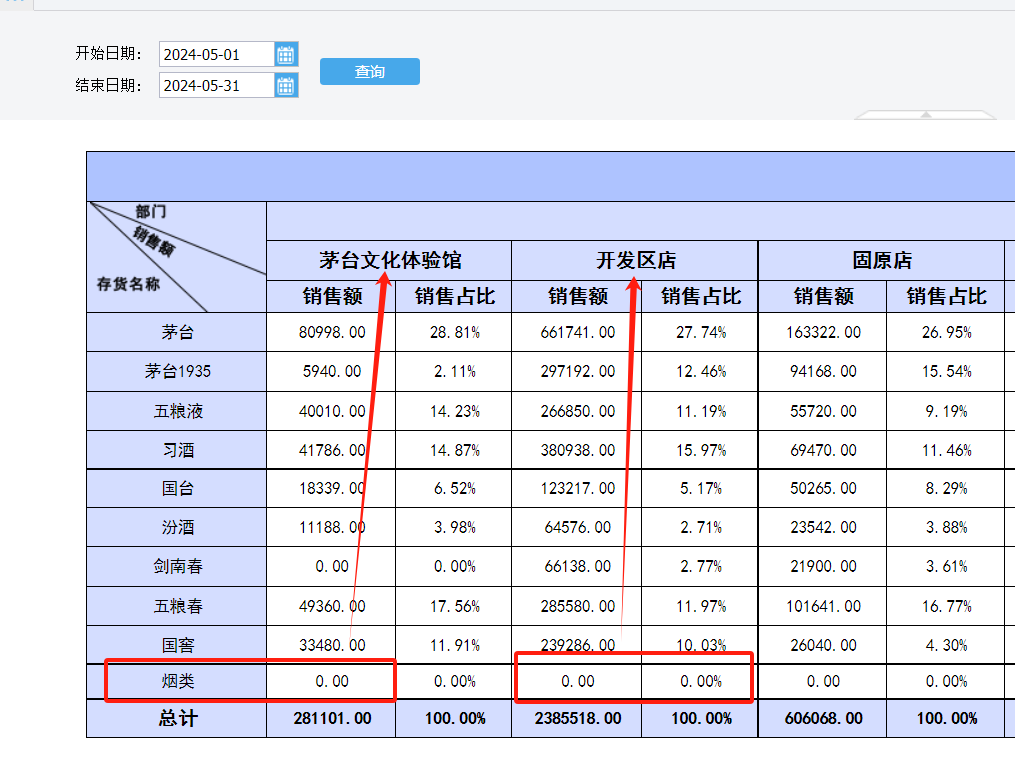This screenshot has width=1015, height=766.
Task: Click 销售占比 header under 开发区店
Action: coord(700,296)
